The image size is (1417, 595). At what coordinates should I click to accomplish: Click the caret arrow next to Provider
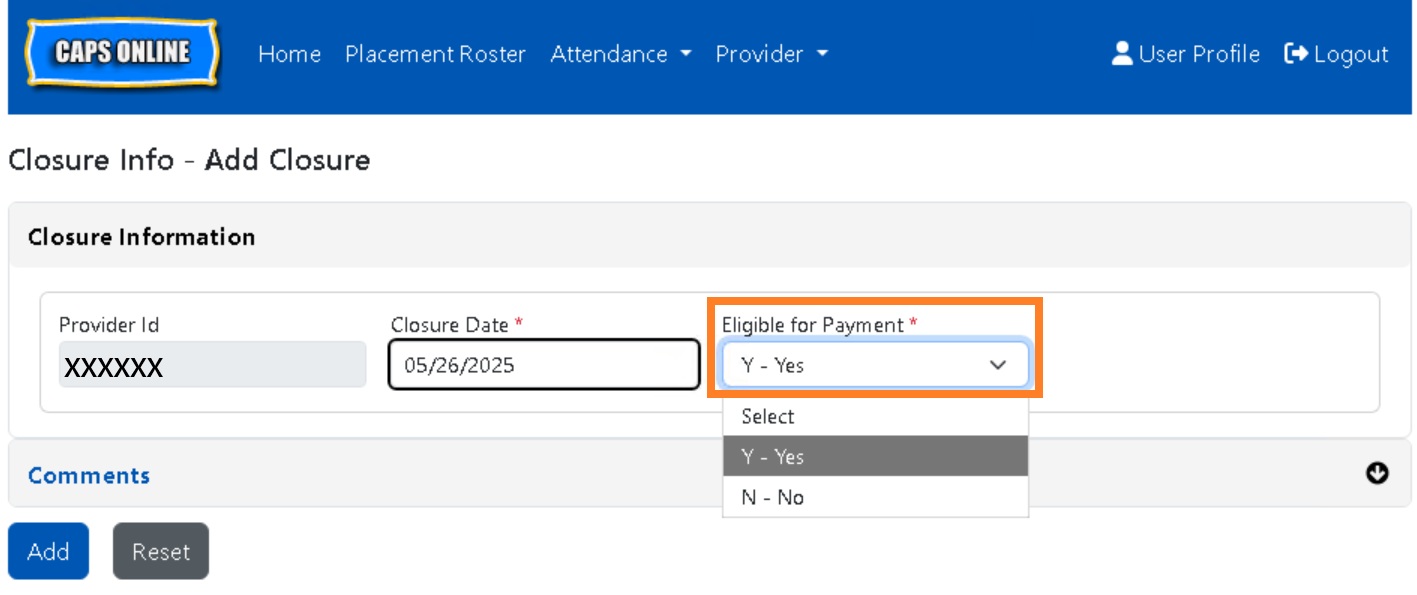(822, 54)
